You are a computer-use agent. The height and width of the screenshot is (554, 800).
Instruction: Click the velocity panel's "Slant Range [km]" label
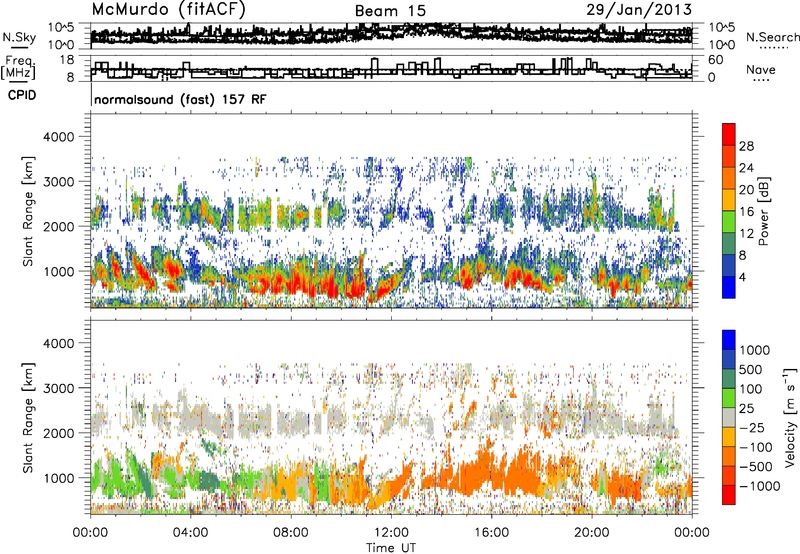pyautogui.click(x=28, y=418)
